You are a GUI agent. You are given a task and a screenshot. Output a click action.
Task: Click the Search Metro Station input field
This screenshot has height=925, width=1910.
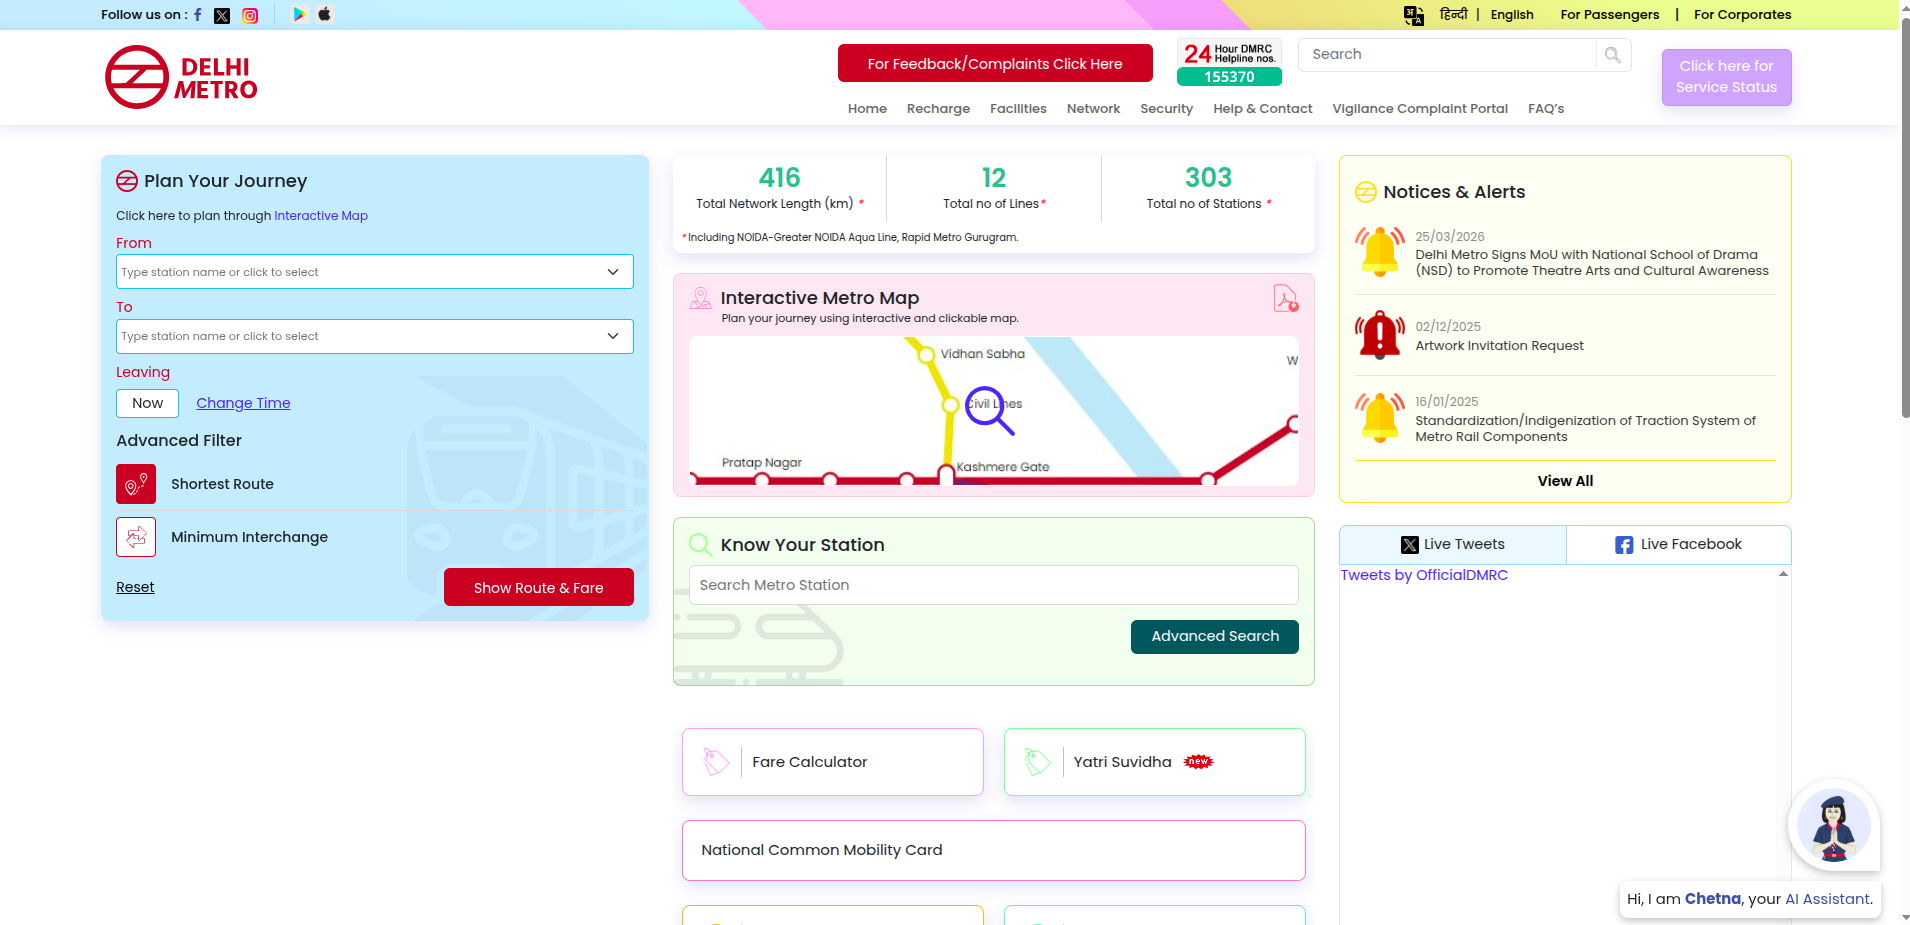(993, 585)
